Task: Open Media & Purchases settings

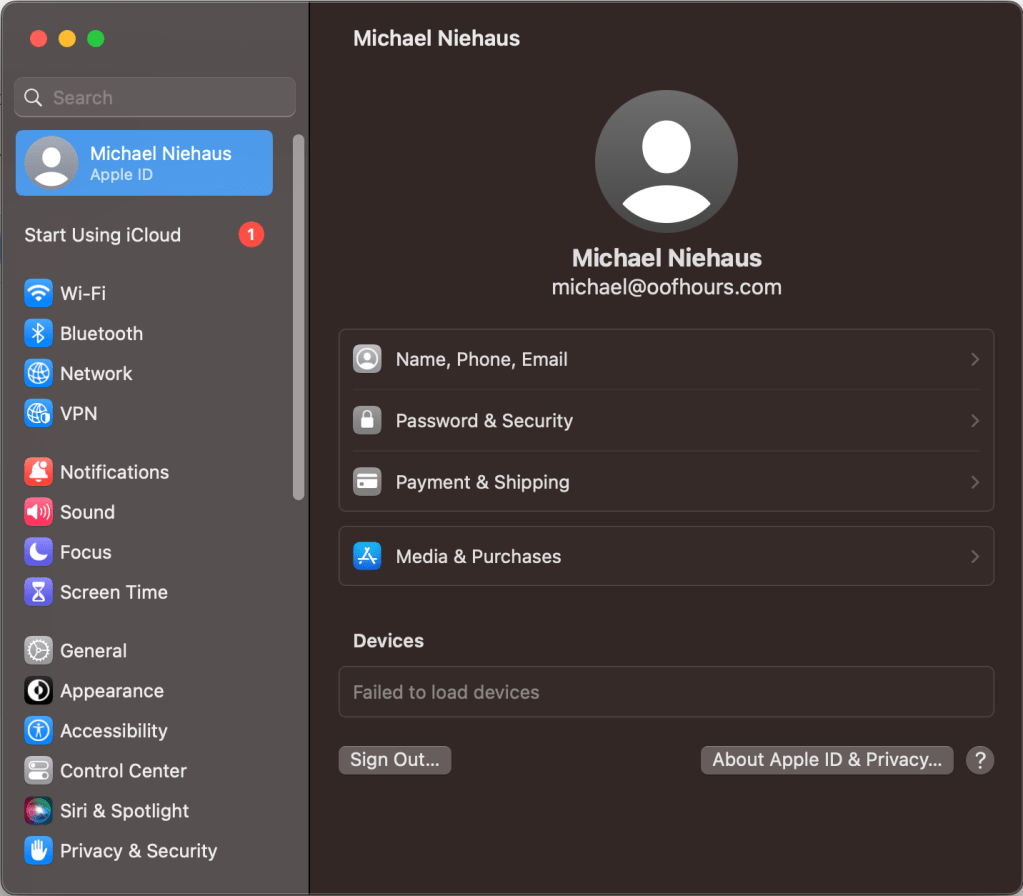Action: [666, 556]
